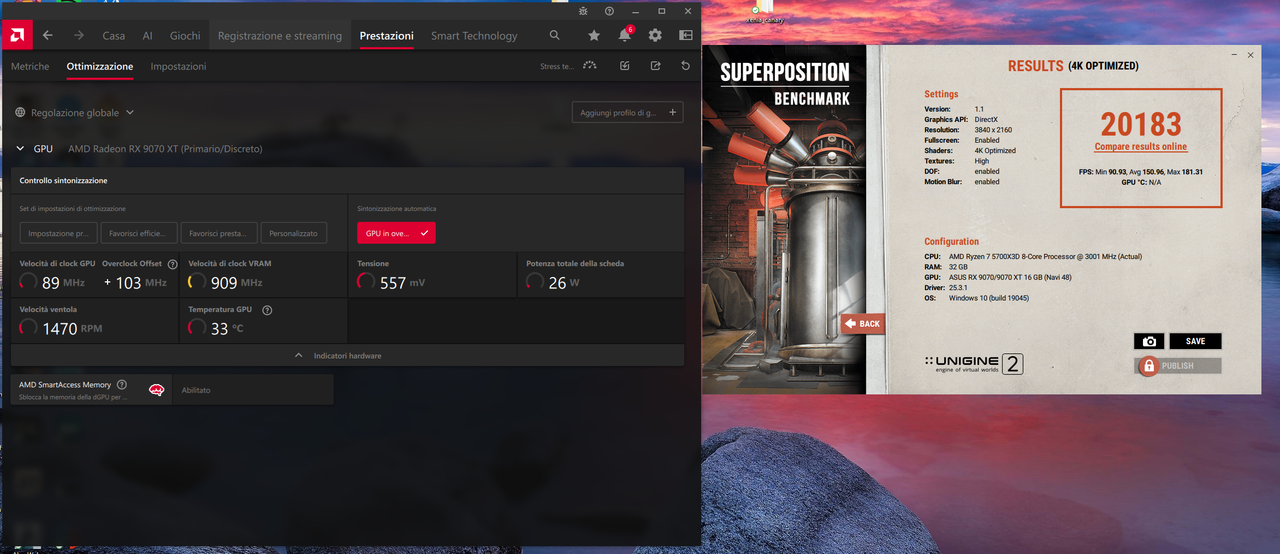Click the AMD logo home icon
Image resolution: width=1280 pixels, height=554 pixels.
click(x=15, y=35)
